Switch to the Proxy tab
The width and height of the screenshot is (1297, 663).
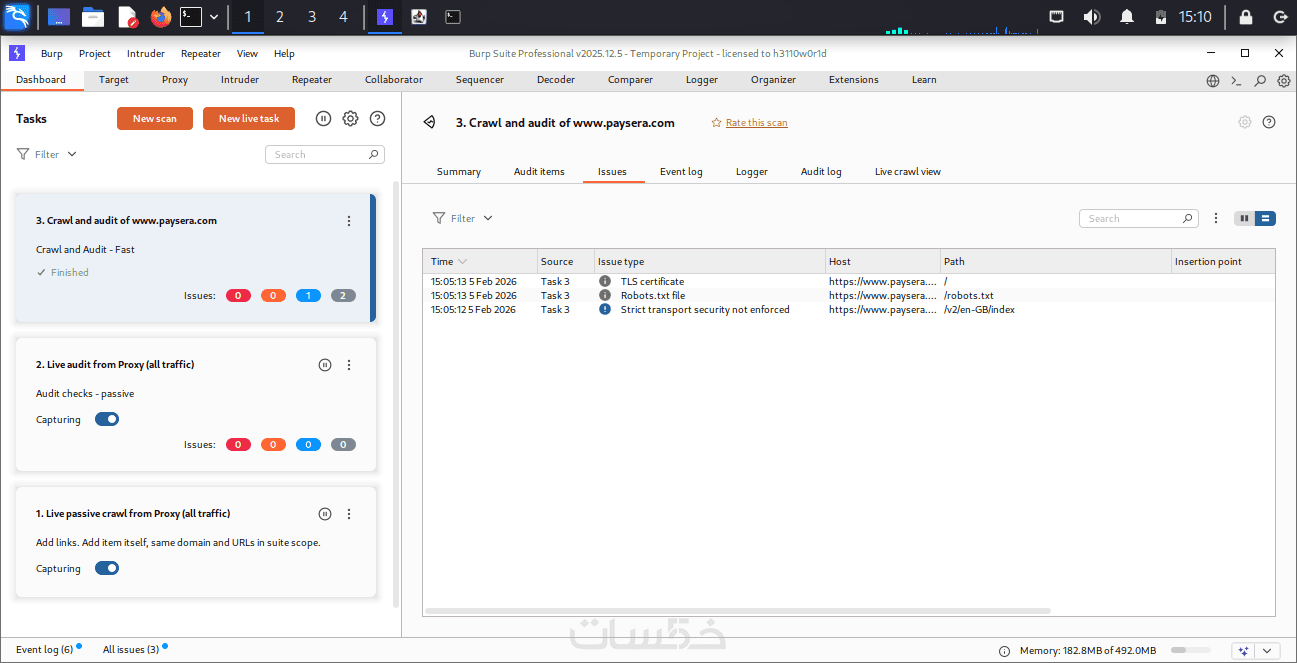pos(175,80)
